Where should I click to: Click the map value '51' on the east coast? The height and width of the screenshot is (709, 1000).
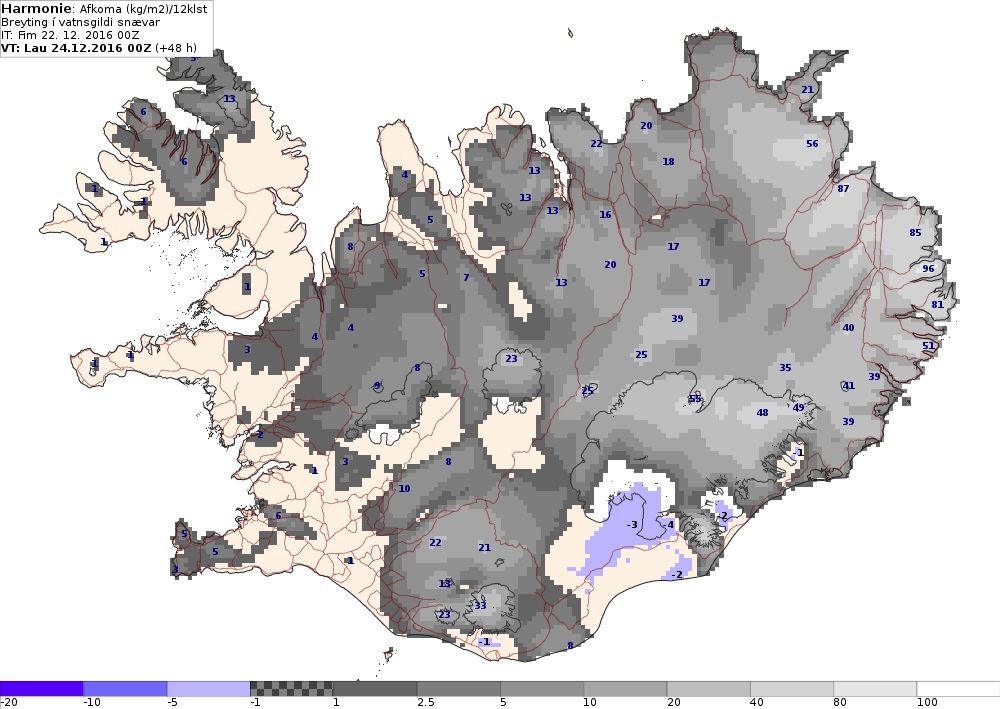coord(928,346)
